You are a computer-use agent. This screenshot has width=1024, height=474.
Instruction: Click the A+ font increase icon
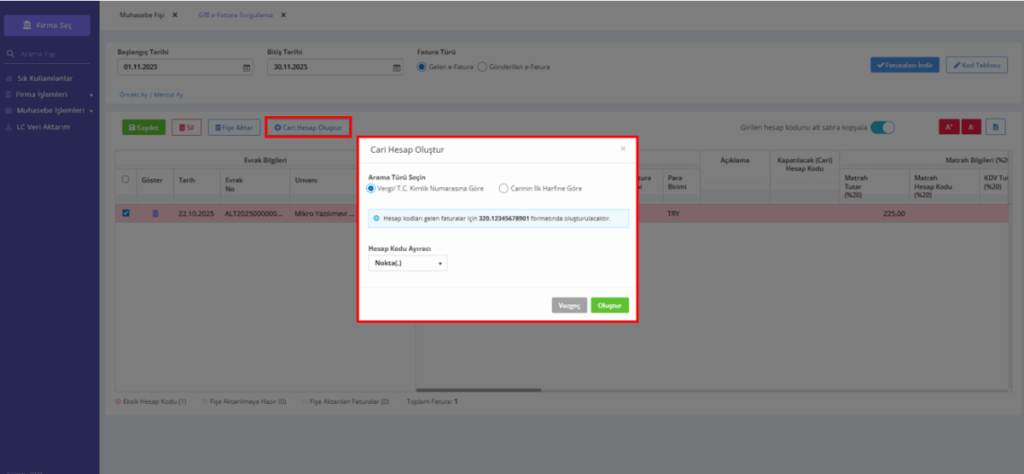point(948,127)
